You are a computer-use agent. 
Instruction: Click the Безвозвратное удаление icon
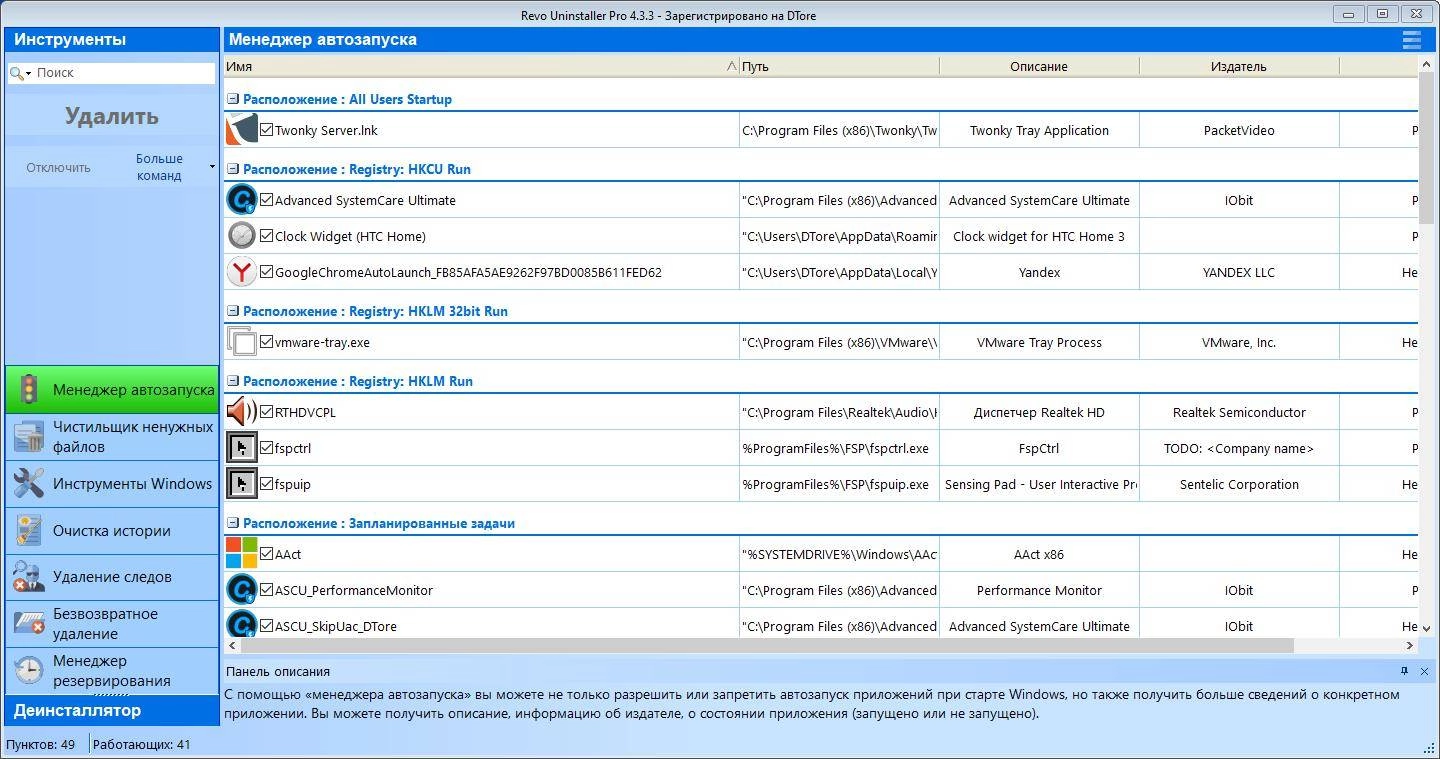(x=29, y=624)
